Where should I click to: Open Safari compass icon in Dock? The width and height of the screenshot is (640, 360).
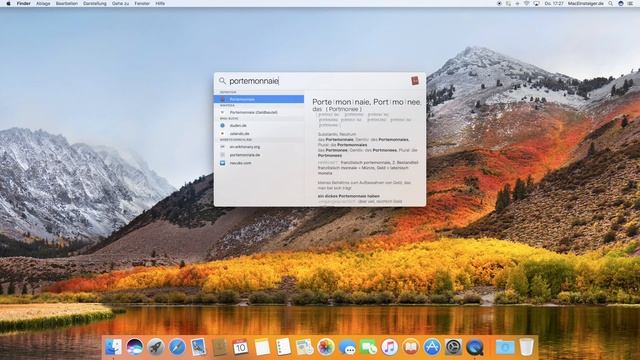[x=177, y=347]
